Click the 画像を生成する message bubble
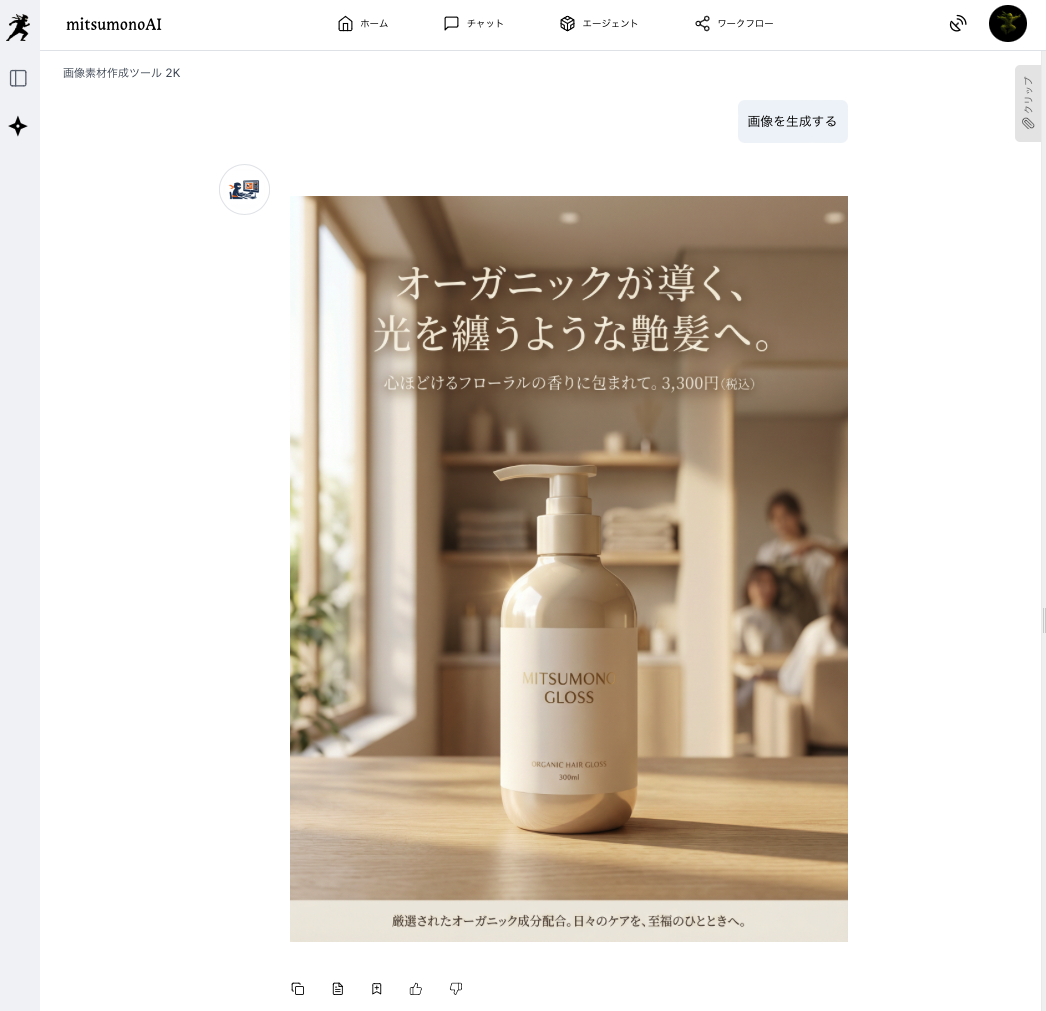 pyautogui.click(x=792, y=121)
